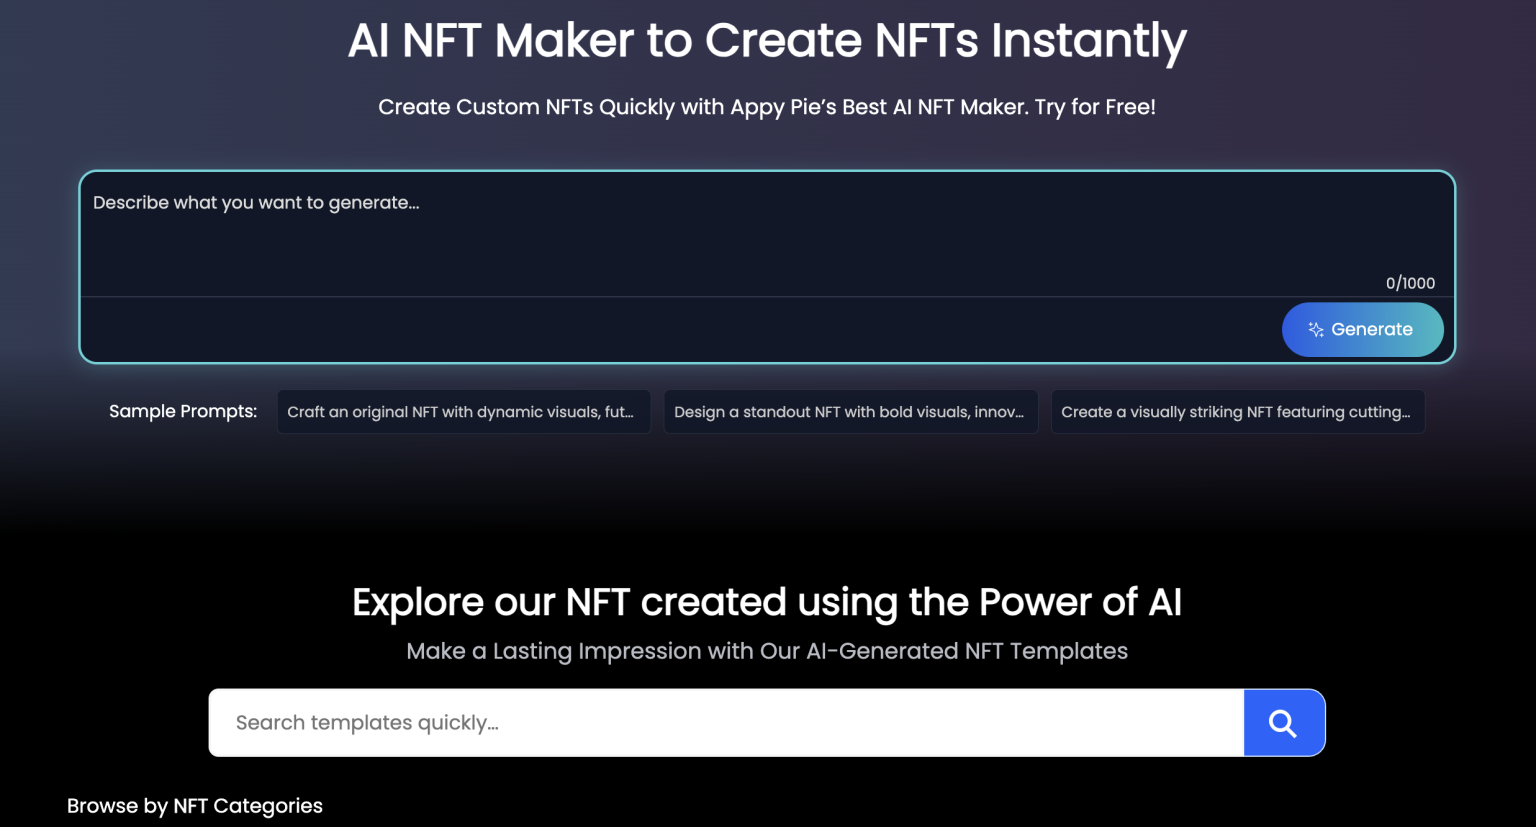This screenshot has width=1536, height=827.
Task: Click the 0/1000 character counter
Action: pyautogui.click(x=1410, y=283)
